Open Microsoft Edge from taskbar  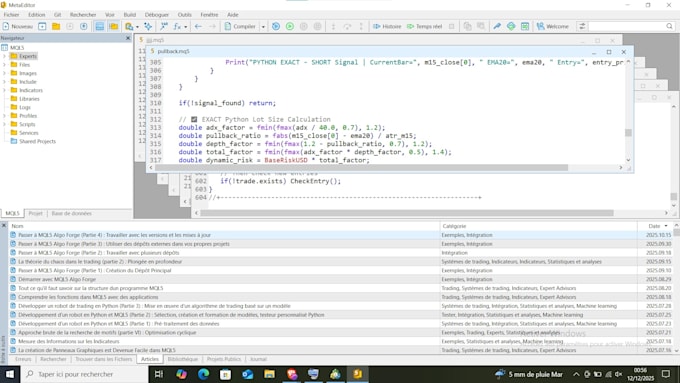point(203,374)
